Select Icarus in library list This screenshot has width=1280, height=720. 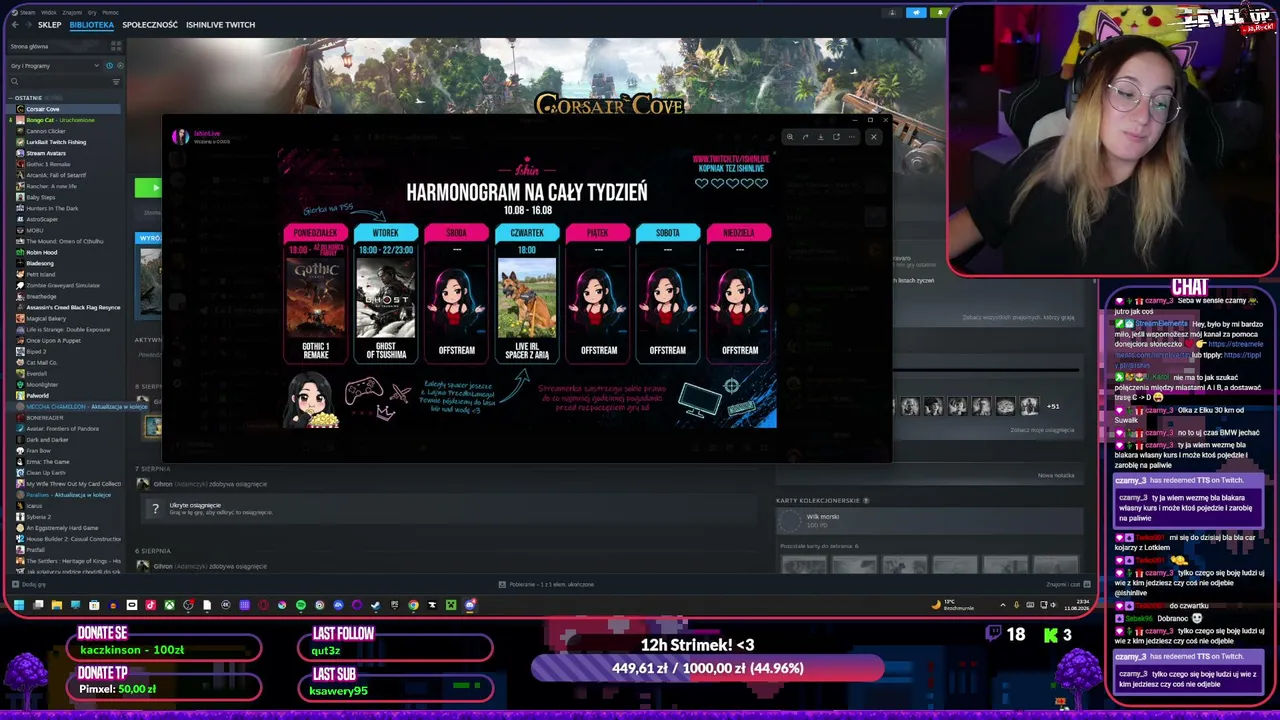64,506
